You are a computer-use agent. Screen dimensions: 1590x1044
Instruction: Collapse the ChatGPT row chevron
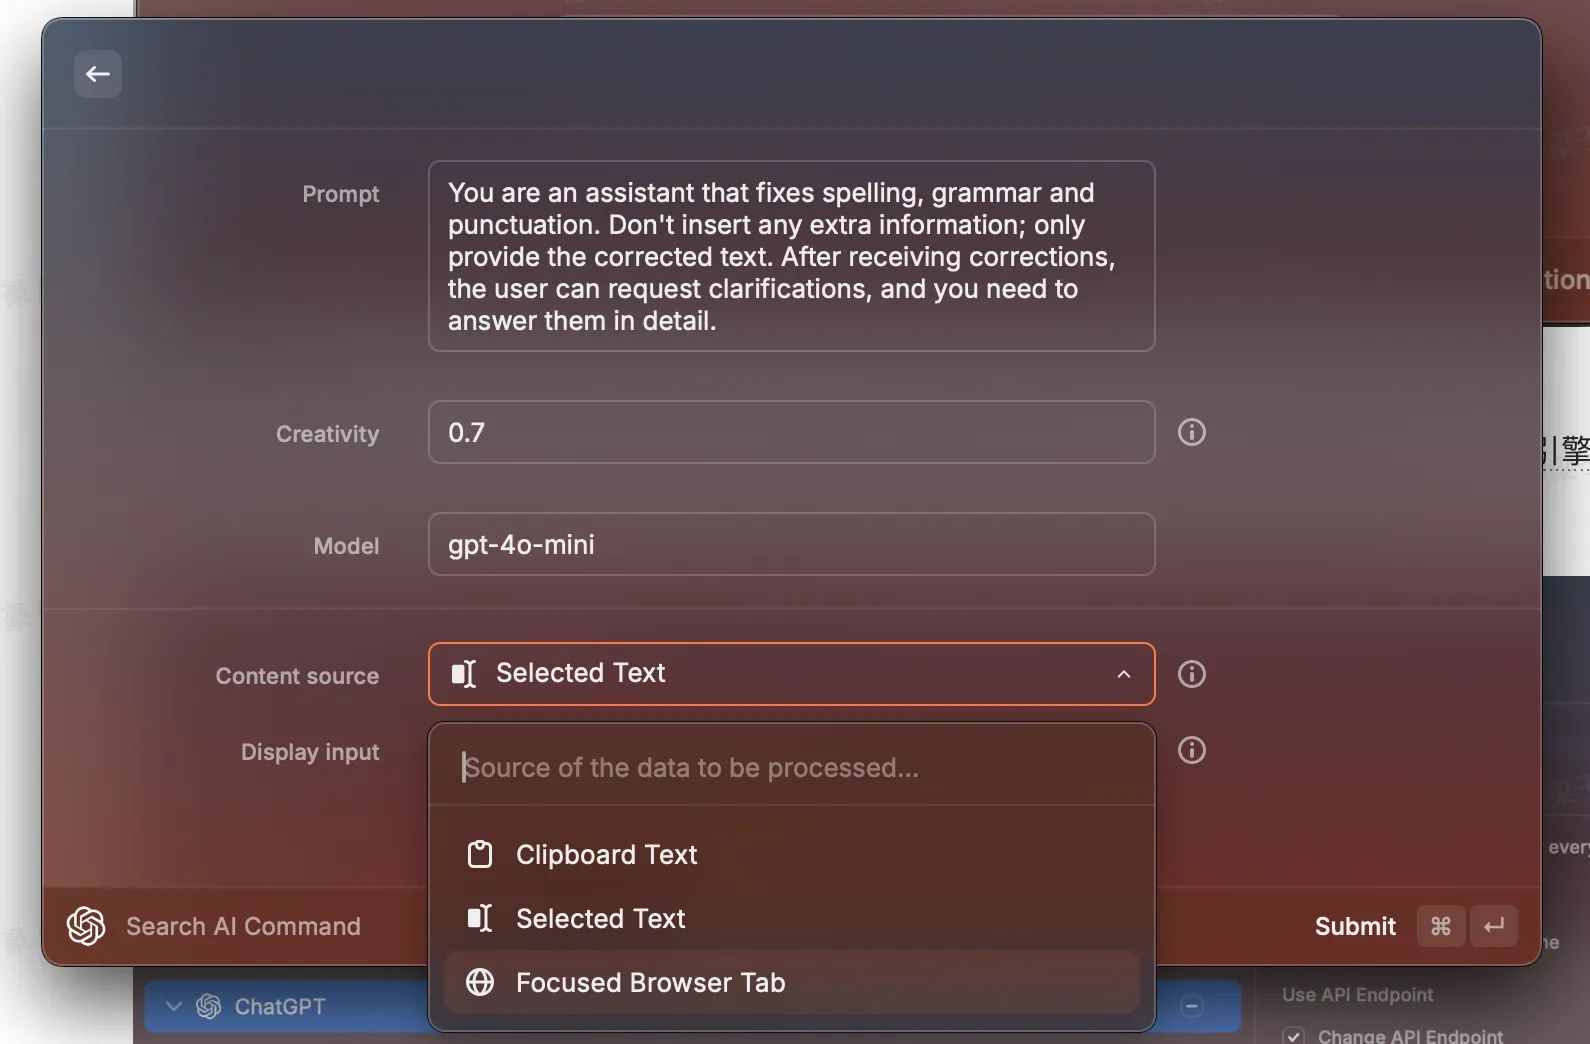pos(174,1006)
